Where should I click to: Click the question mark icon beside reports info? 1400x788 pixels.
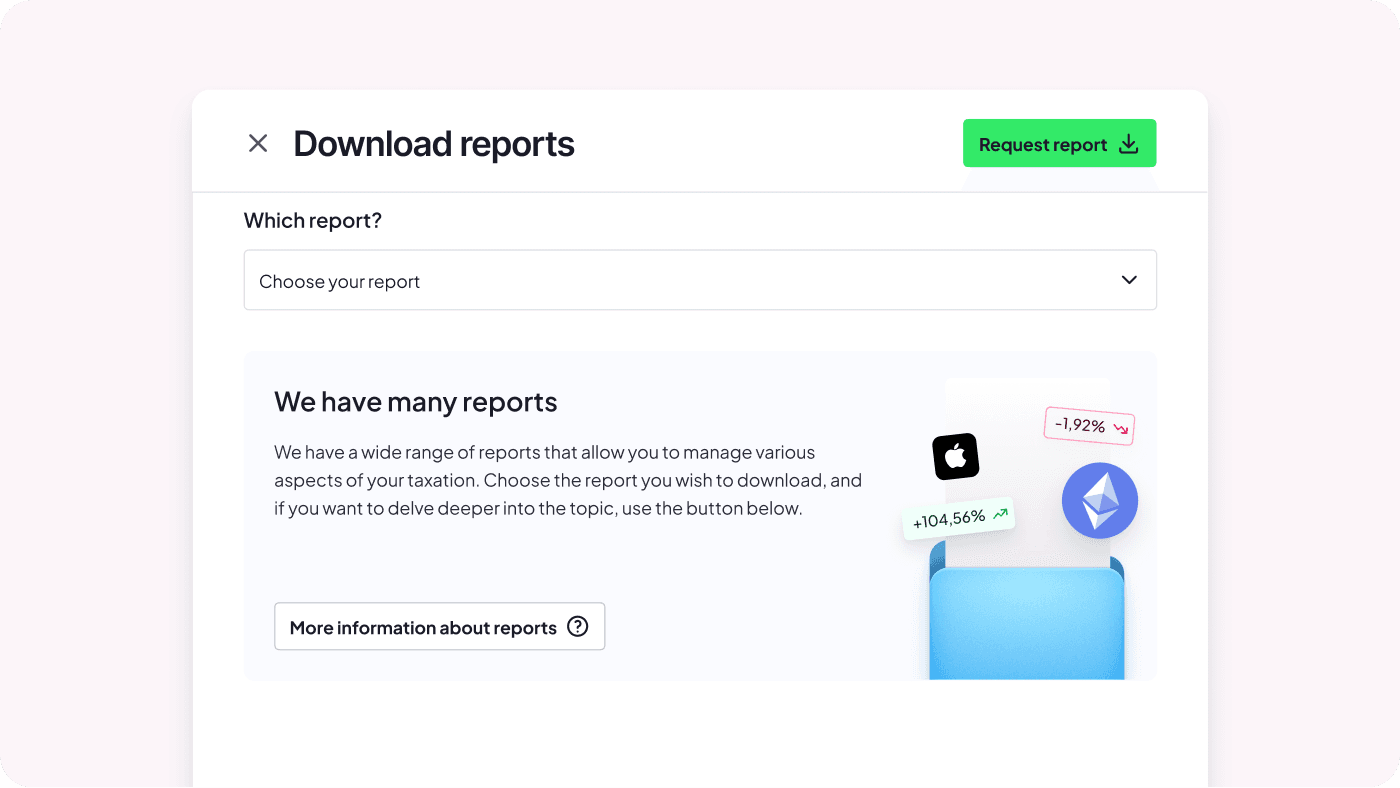point(578,626)
